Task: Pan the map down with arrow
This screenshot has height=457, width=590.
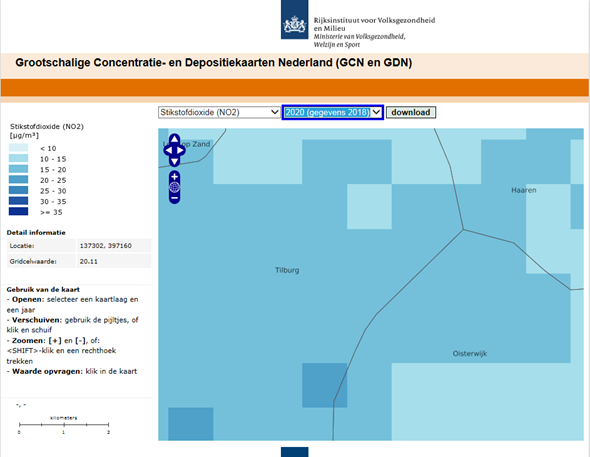Action: [174, 162]
